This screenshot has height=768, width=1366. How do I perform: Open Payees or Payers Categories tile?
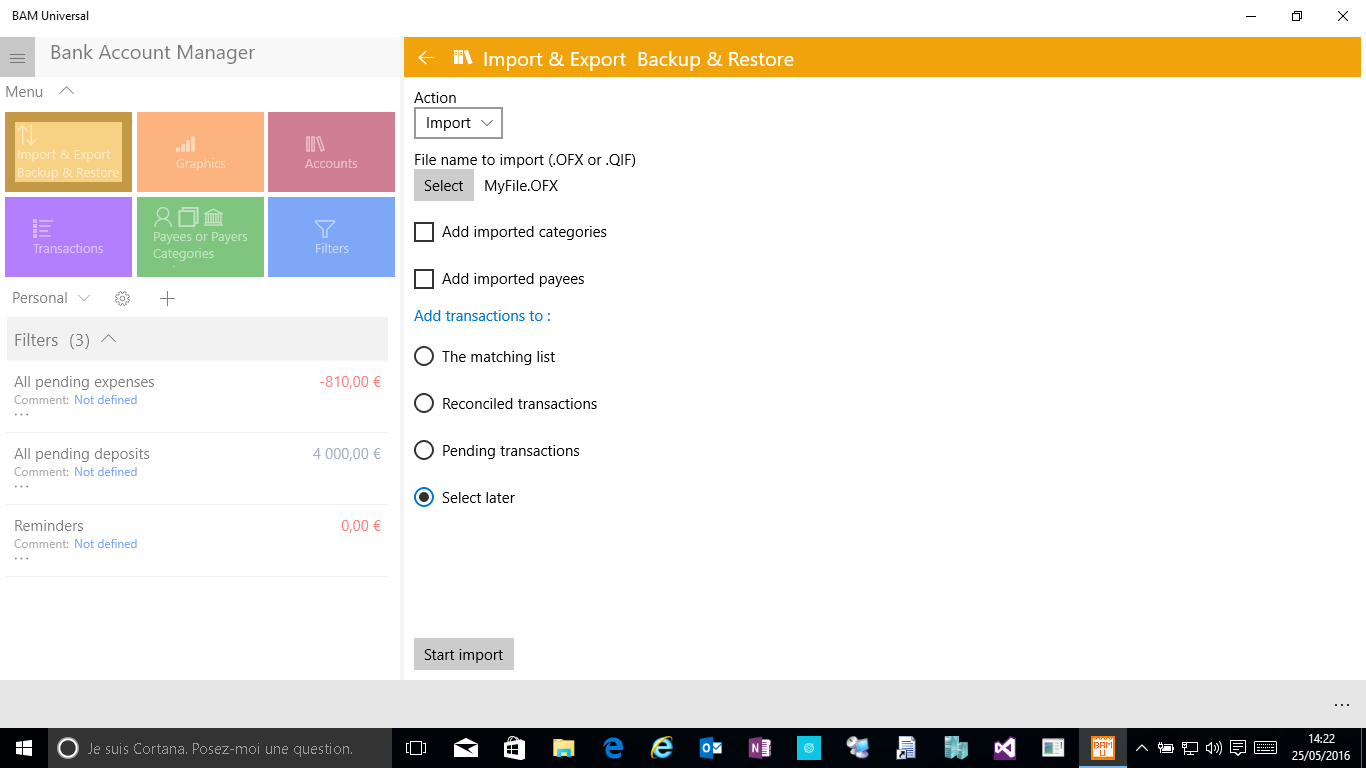(200, 237)
